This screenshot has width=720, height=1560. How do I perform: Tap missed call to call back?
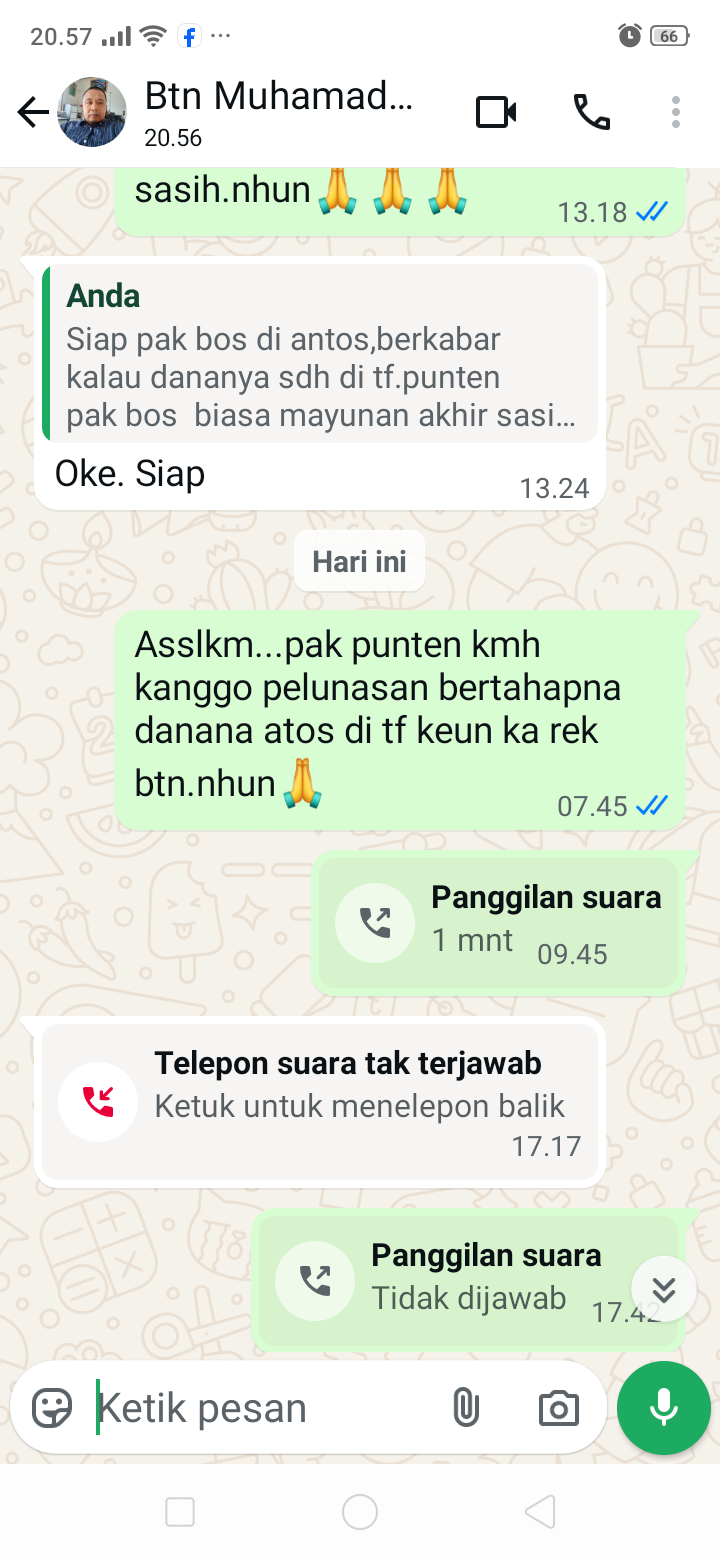[320, 1102]
